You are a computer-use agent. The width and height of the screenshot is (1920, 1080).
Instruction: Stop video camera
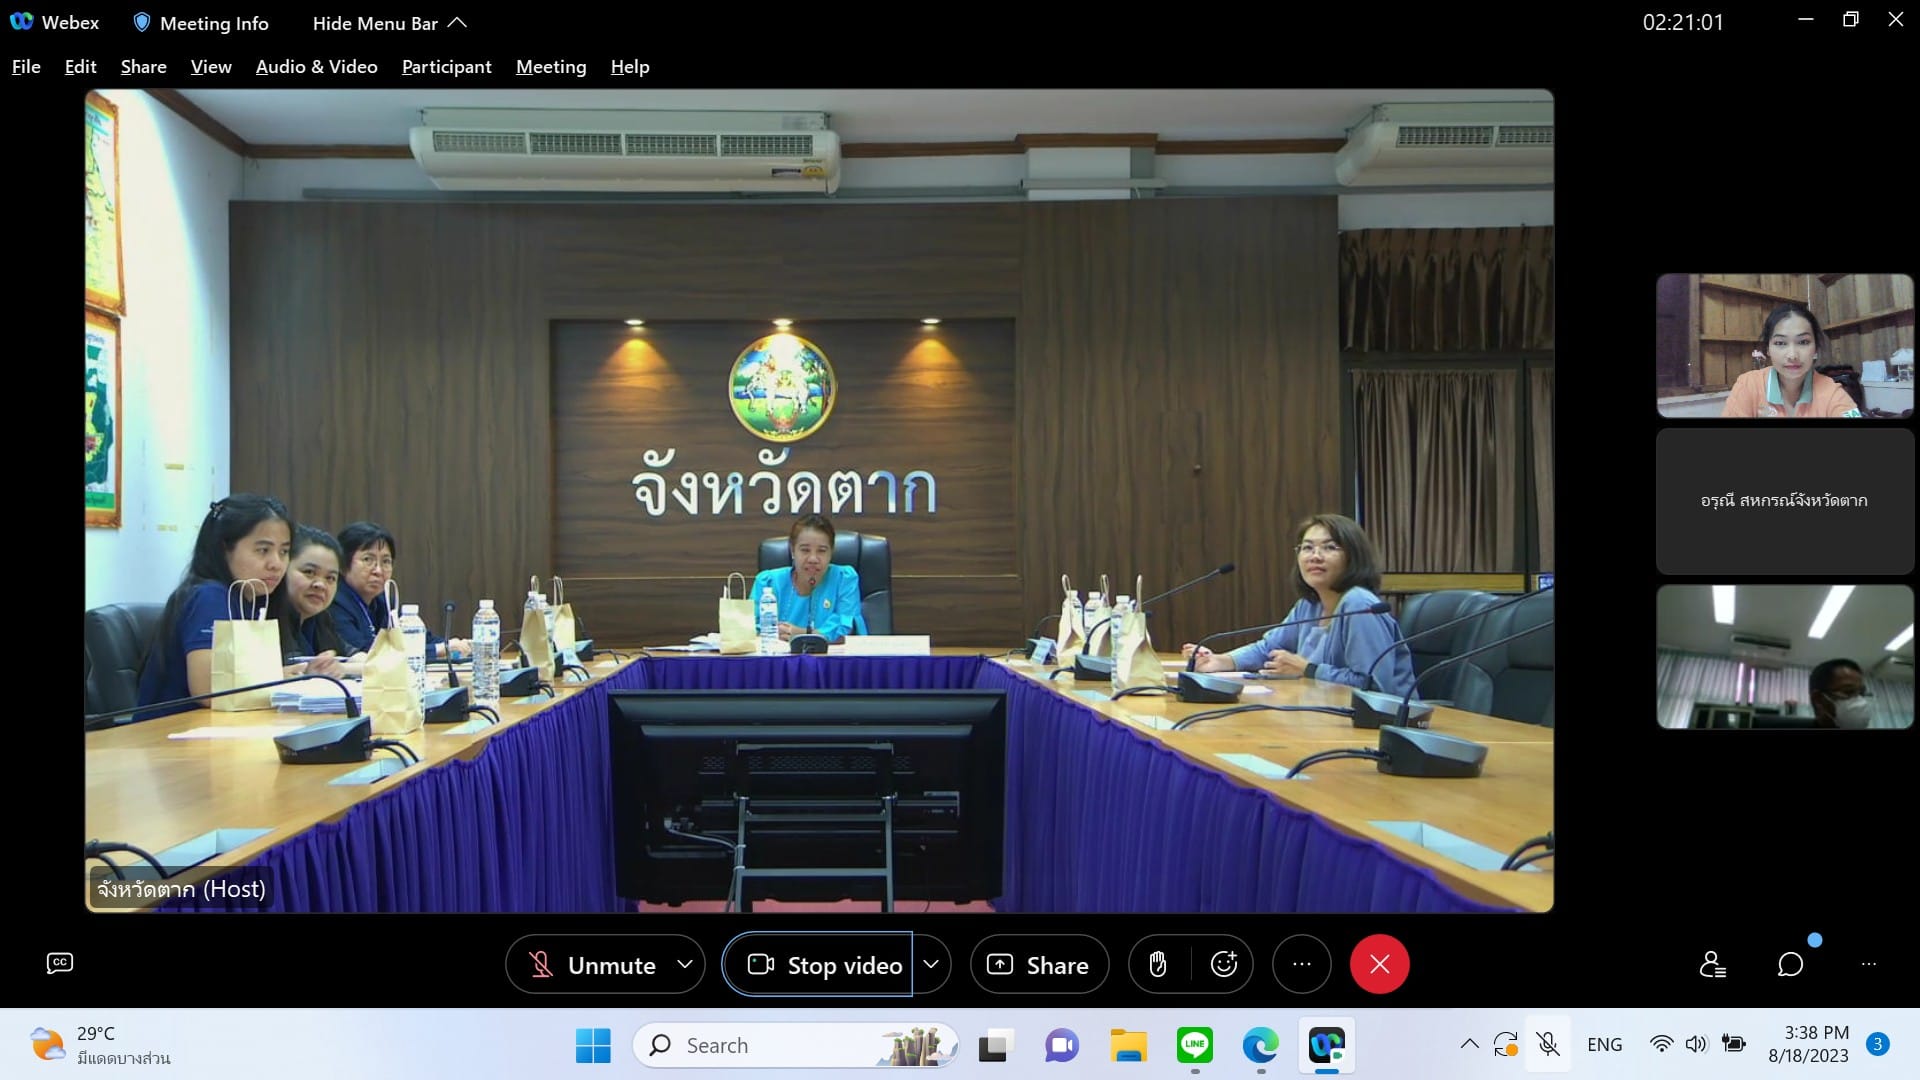[x=825, y=964]
